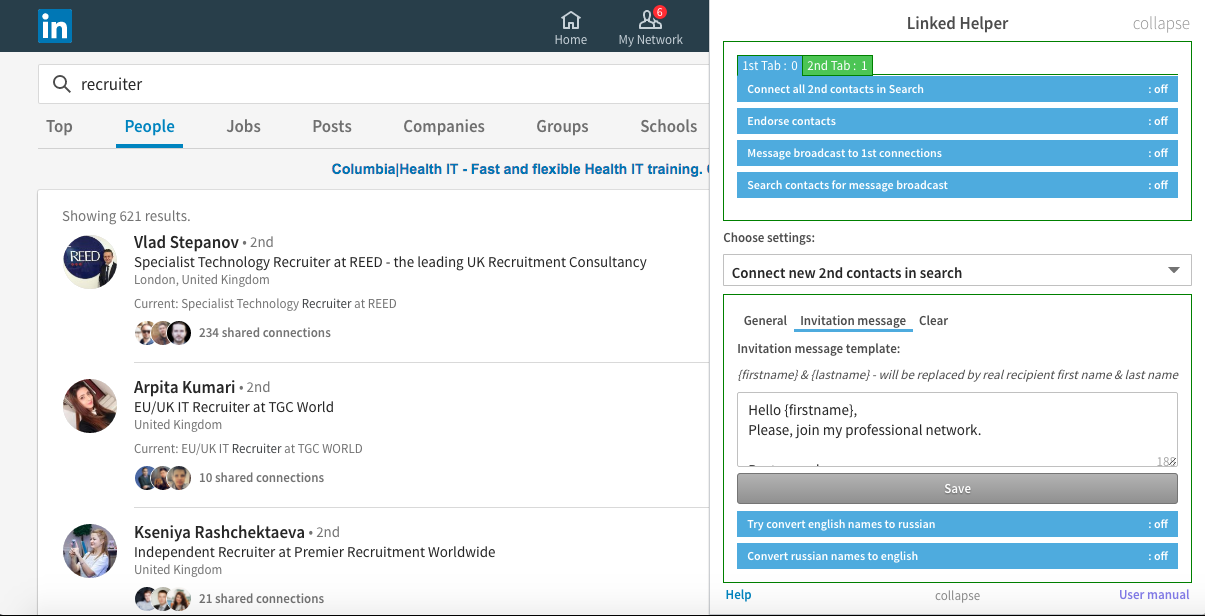View 21 shared connections
This screenshot has height=616, width=1205.
point(261,599)
